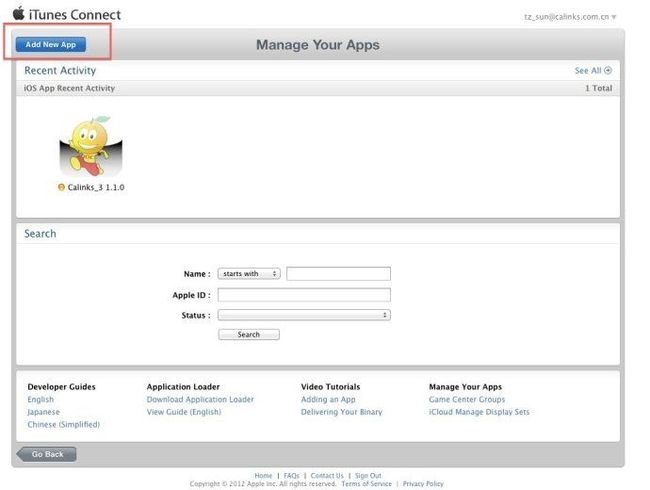
Task: Click iCloud Manage Display Sets link
Action: coord(479,412)
